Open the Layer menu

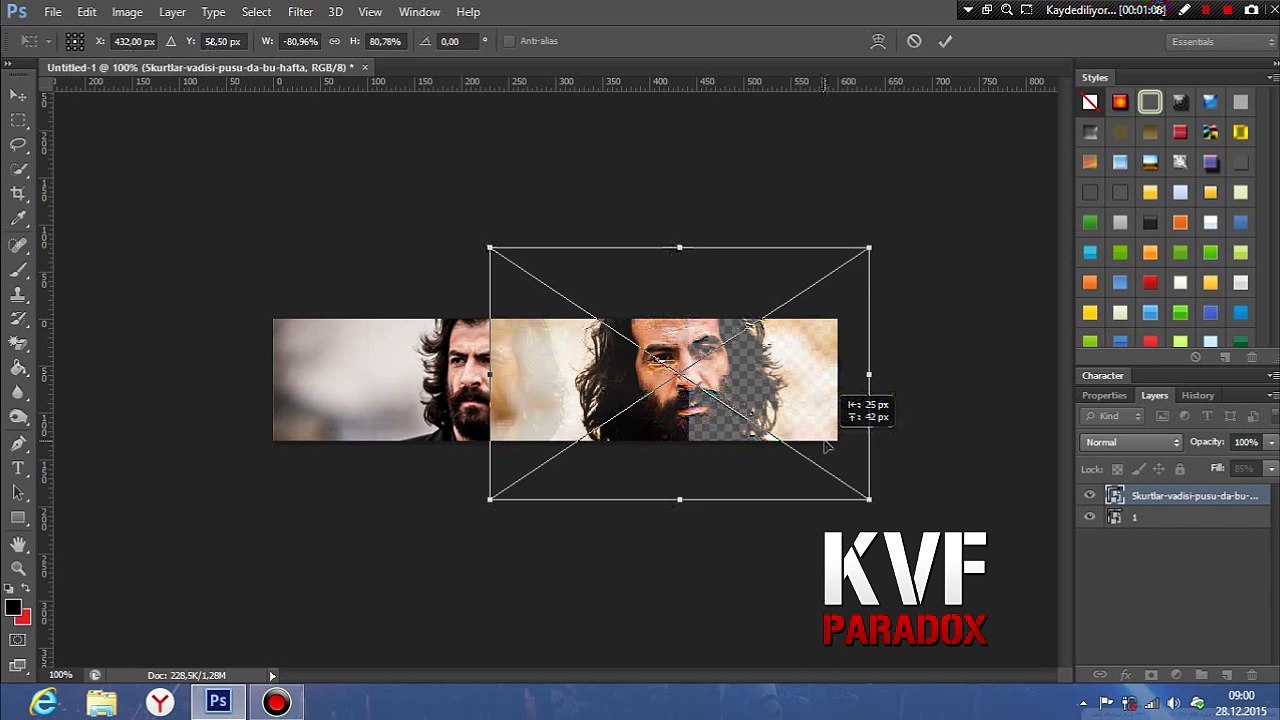pyautogui.click(x=172, y=12)
